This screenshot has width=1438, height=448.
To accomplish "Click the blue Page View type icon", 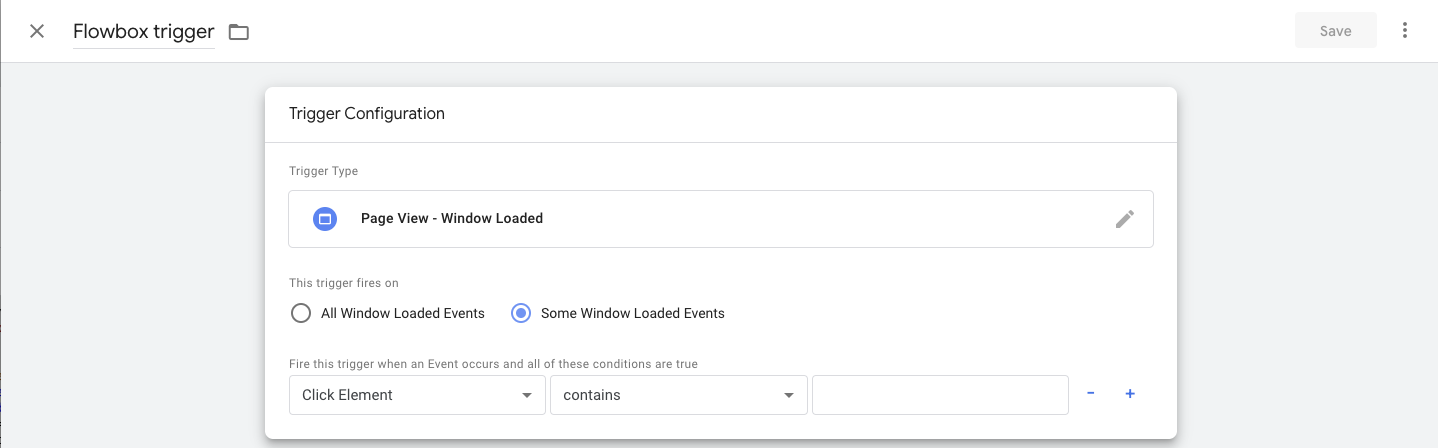I will (325, 218).
